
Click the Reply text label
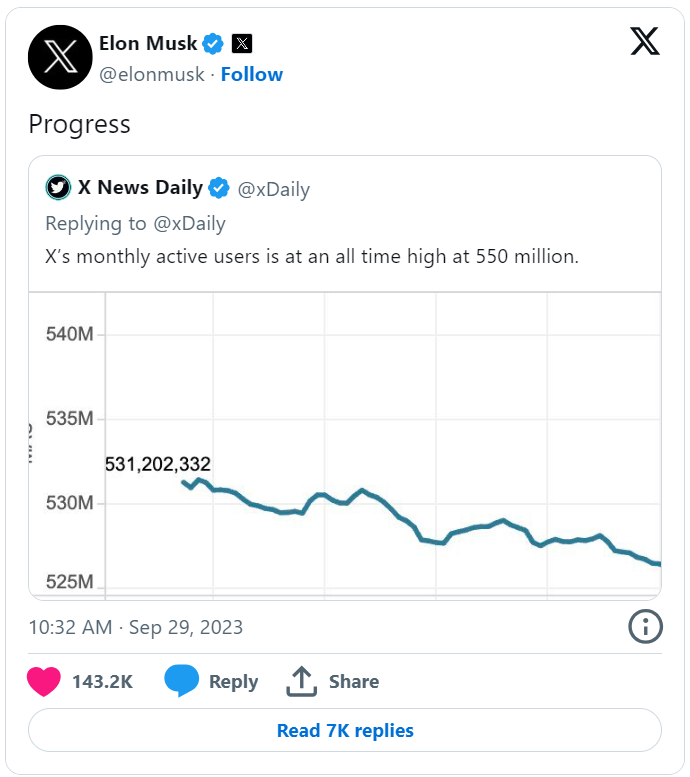tap(233, 682)
